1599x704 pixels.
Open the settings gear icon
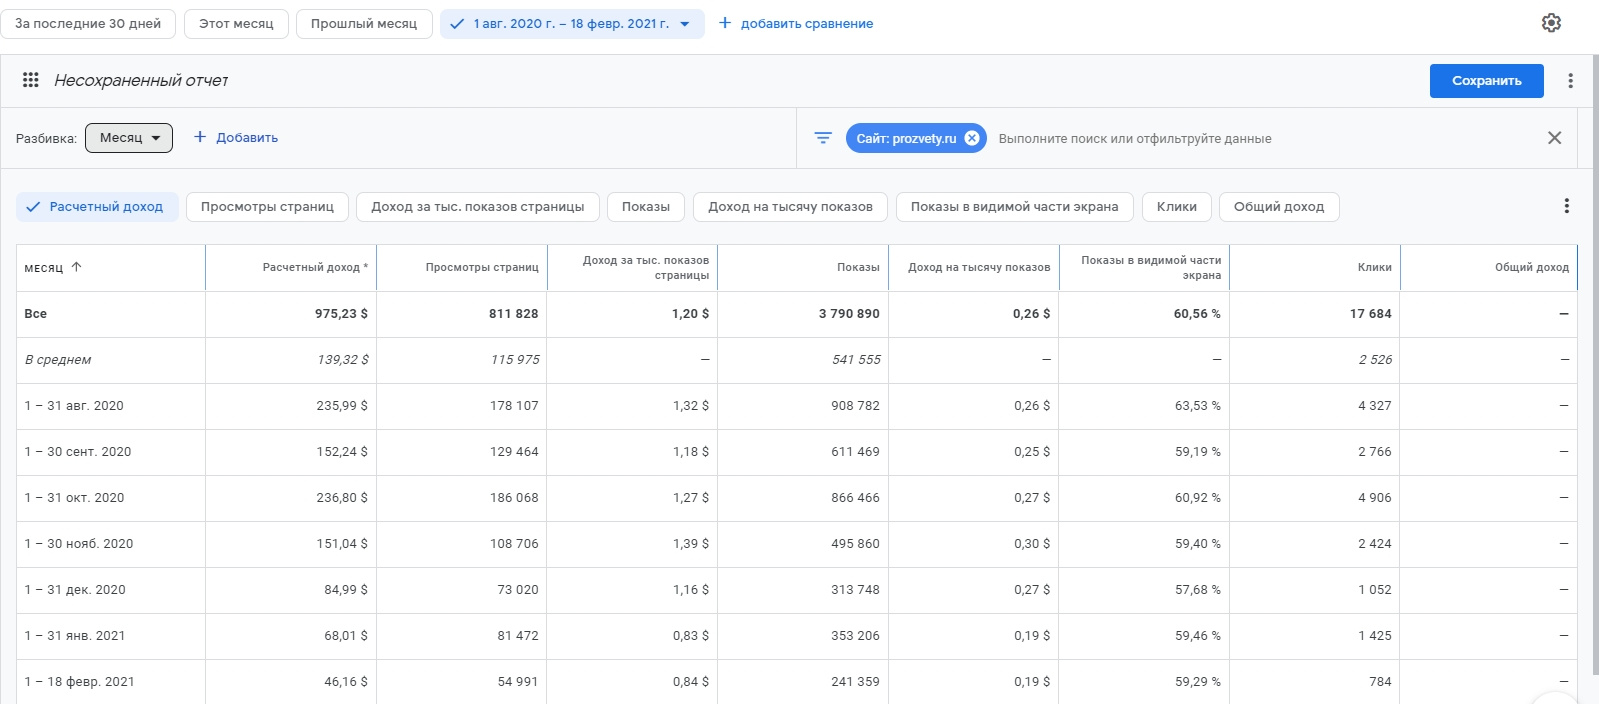pos(1551,23)
